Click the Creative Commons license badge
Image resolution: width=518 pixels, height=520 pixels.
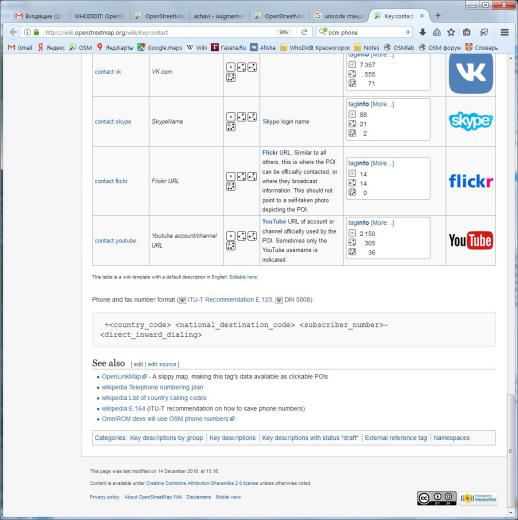(437, 498)
